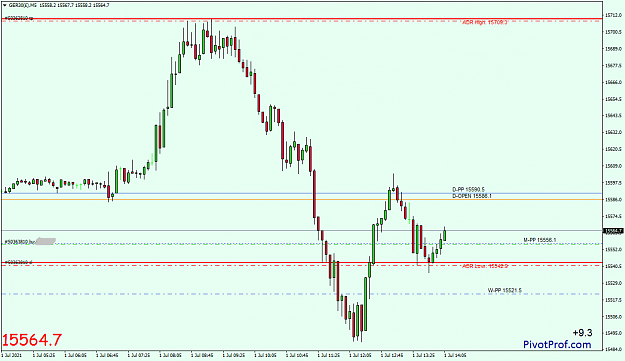Select the #50363800 buy order label
The image size is (625, 361).
(x=20, y=241)
